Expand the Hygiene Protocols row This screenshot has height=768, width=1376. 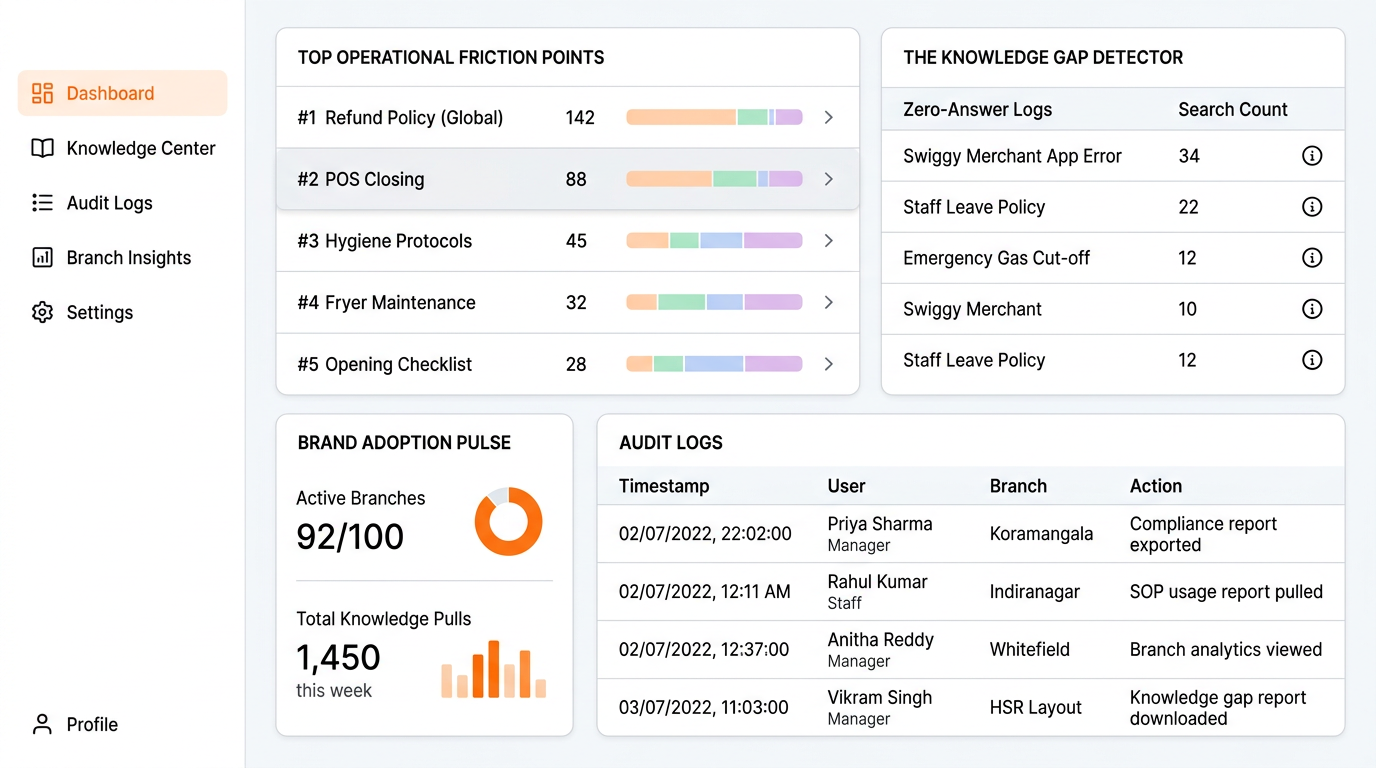point(828,240)
